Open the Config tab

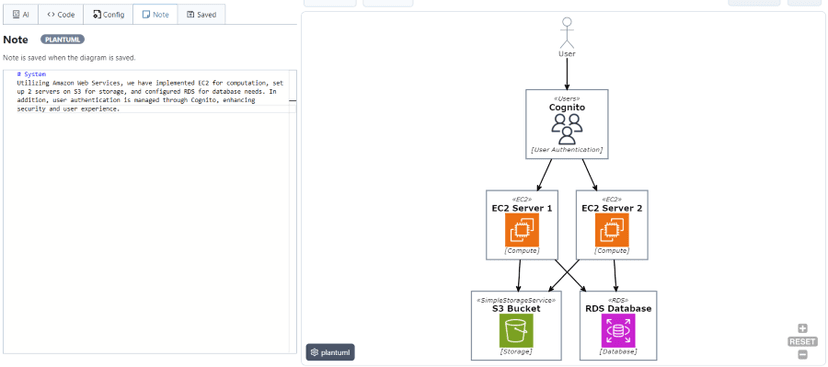(108, 14)
